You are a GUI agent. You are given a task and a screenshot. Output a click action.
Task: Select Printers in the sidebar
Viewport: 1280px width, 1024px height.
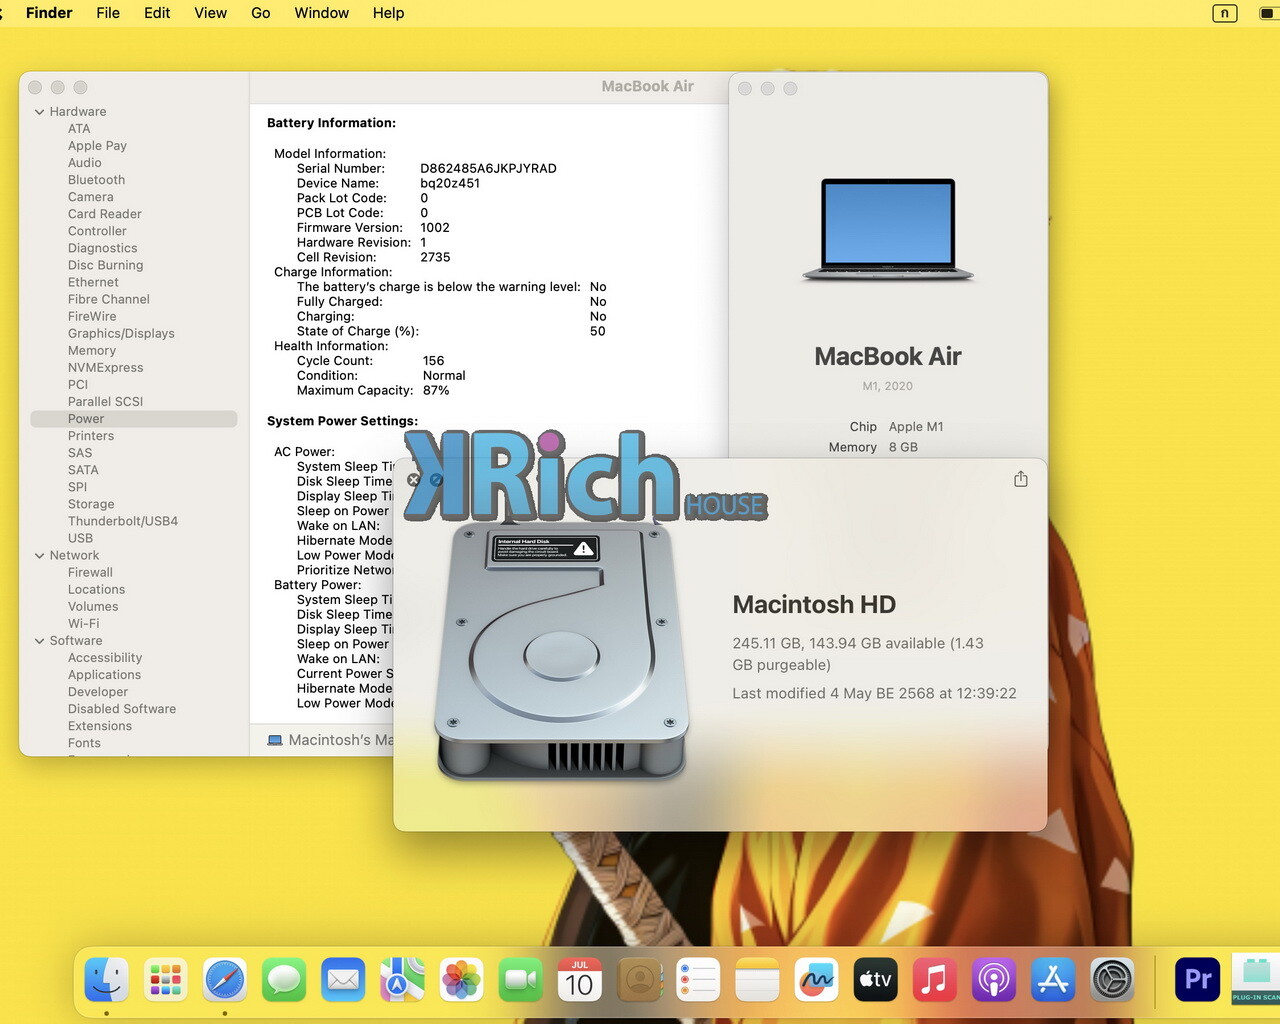tap(91, 436)
